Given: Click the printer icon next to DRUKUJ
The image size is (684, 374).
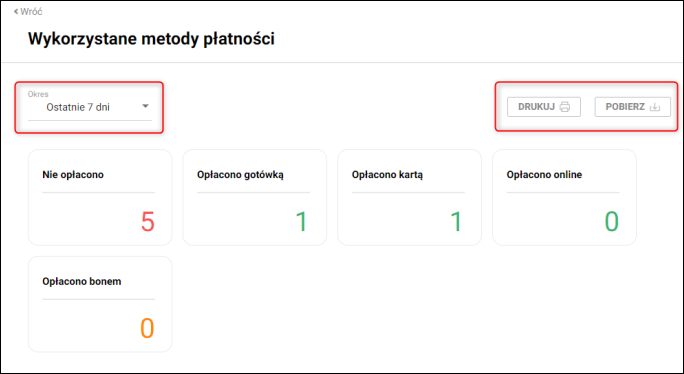Looking at the screenshot, I should coord(564,107).
